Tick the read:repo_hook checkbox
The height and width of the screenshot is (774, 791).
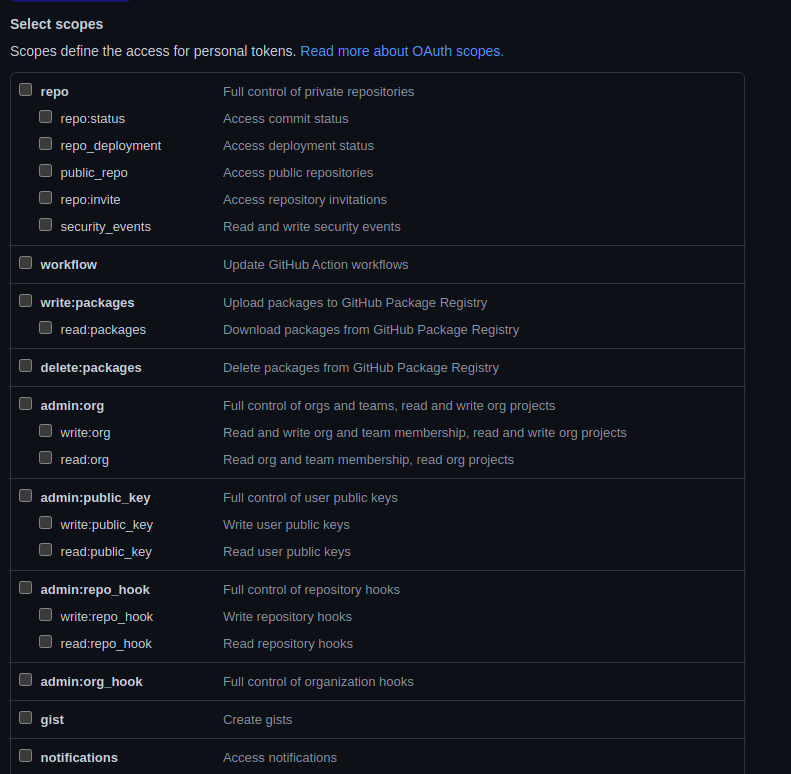46,642
